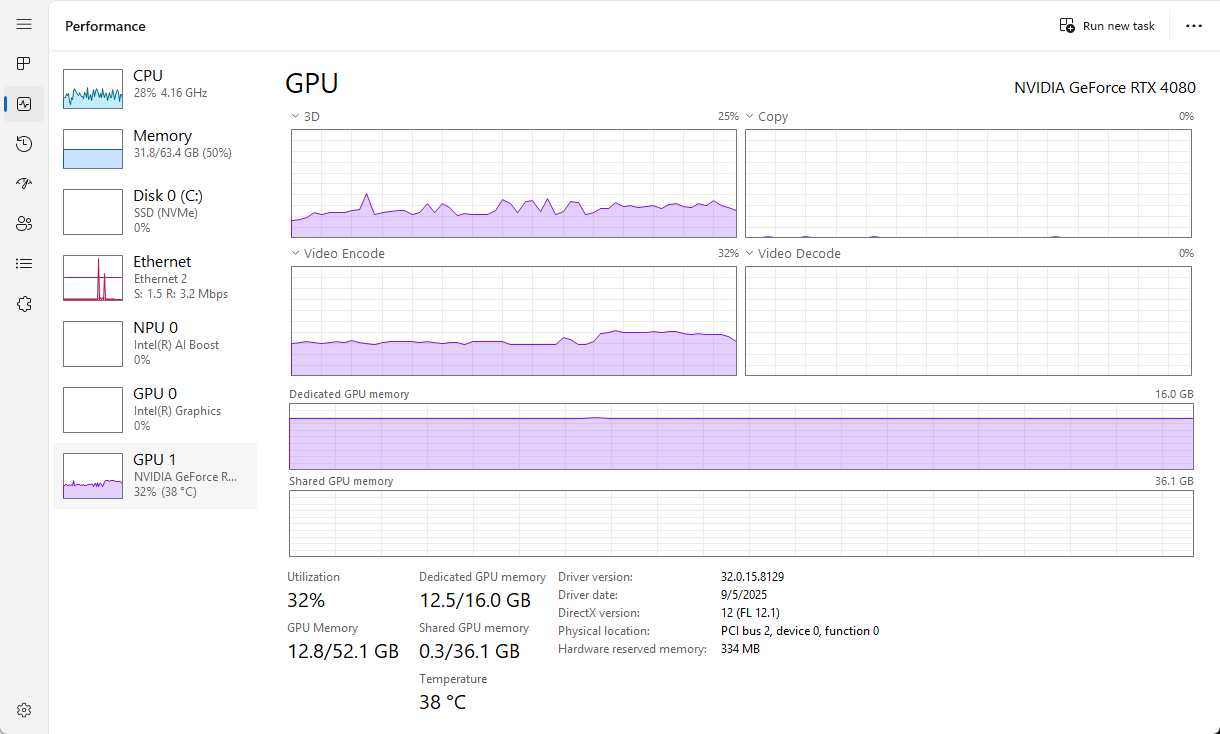The image size is (1220, 734).
Task: Open the Details page icon
Action: click(24, 264)
